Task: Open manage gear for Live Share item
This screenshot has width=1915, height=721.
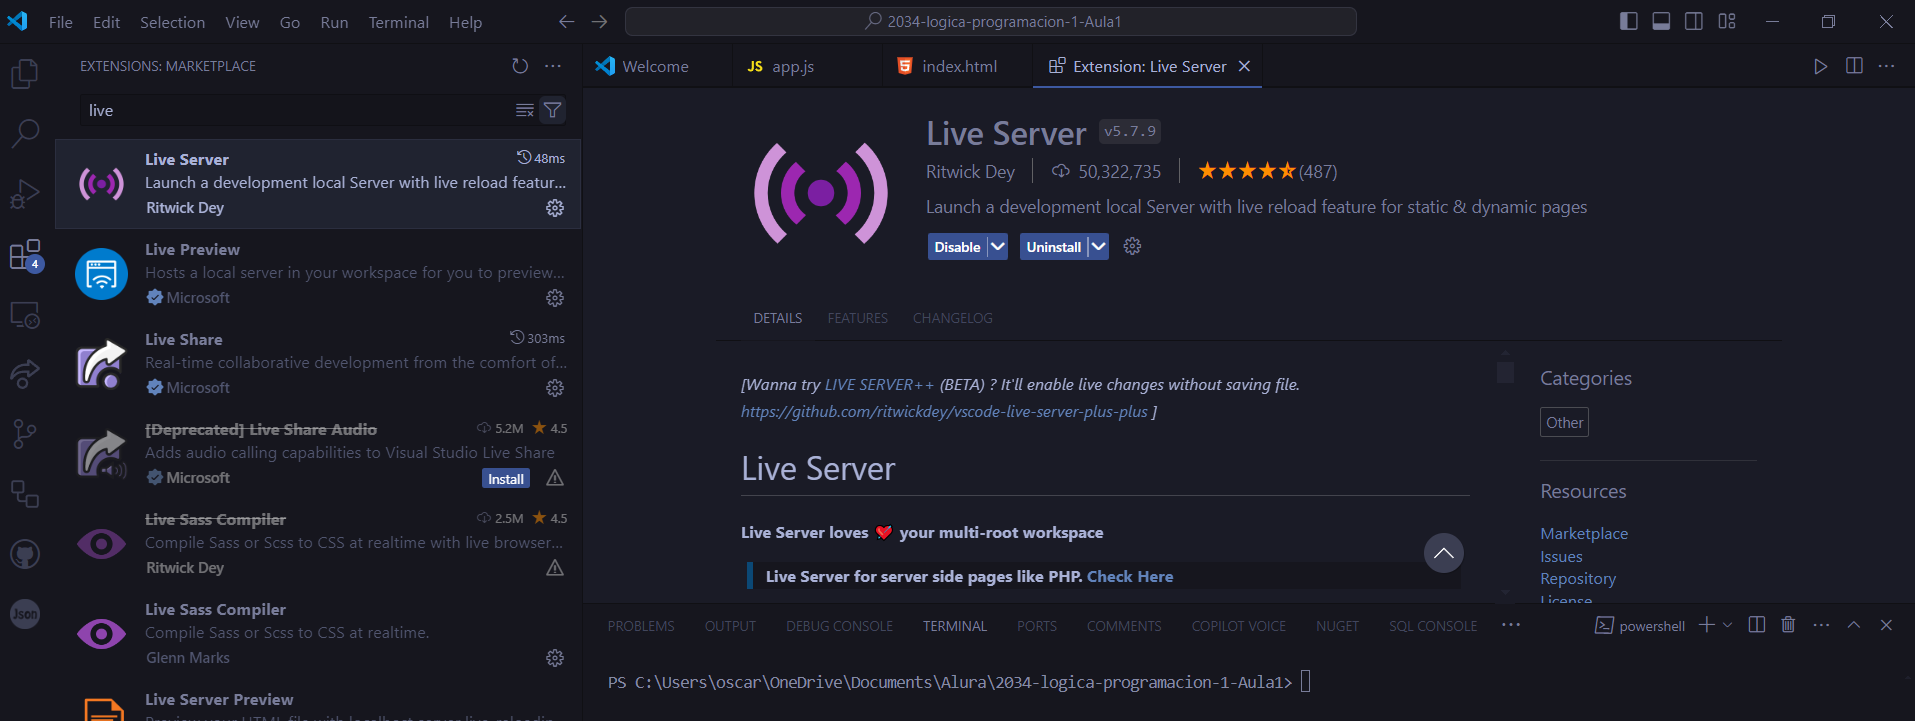Action: click(555, 388)
